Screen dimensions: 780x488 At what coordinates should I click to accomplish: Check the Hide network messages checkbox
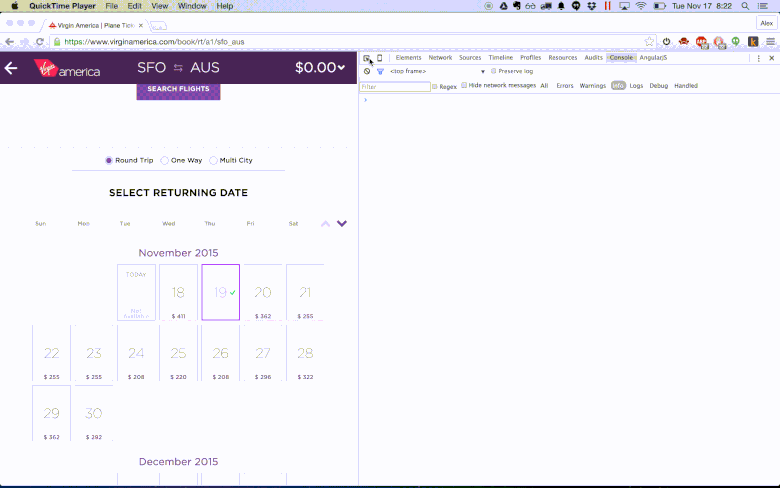click(464, 86)
